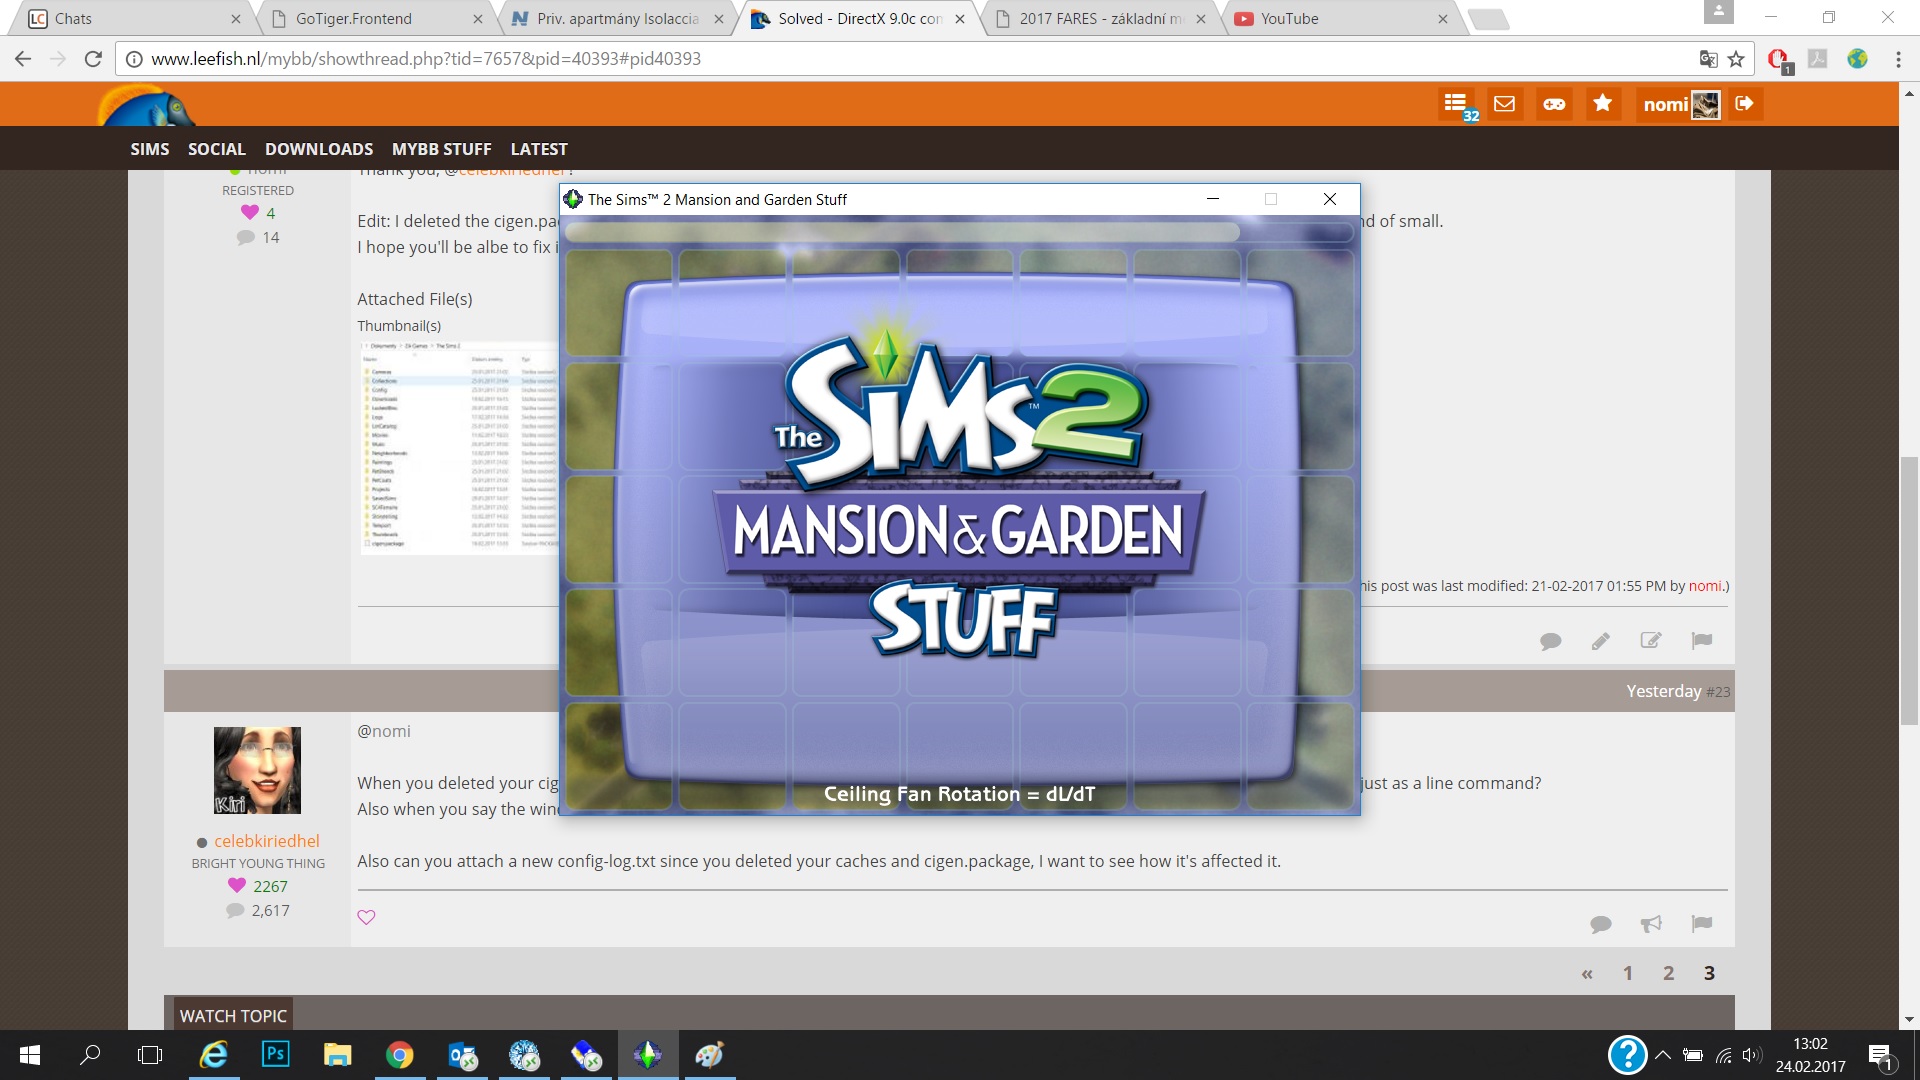Switch to the GoTiger.Frontend tab
This screenshot has width=1920, height=1080.
(354, 19)
